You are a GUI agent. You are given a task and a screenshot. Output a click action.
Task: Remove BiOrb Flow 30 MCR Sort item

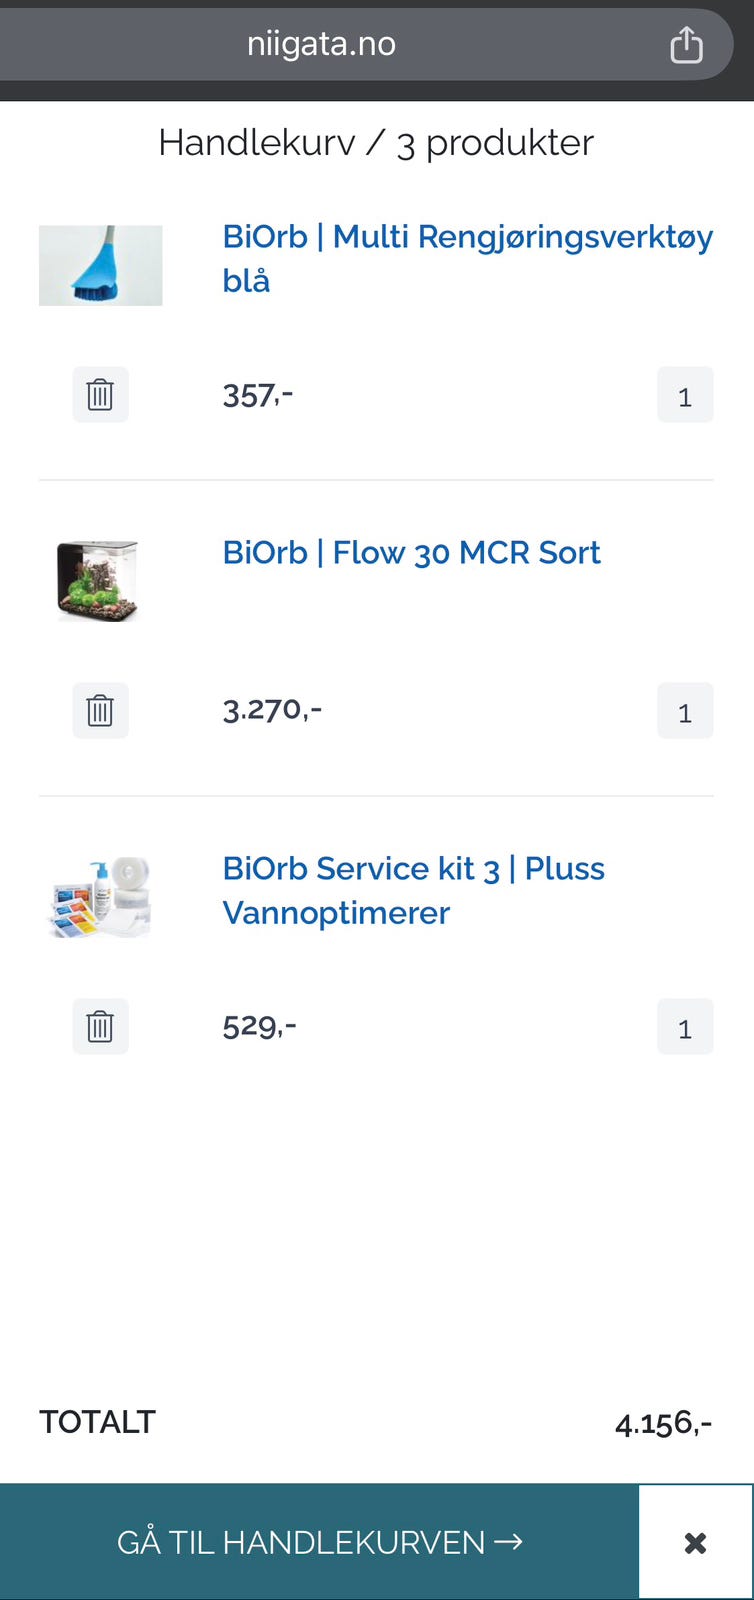[100, 711]
